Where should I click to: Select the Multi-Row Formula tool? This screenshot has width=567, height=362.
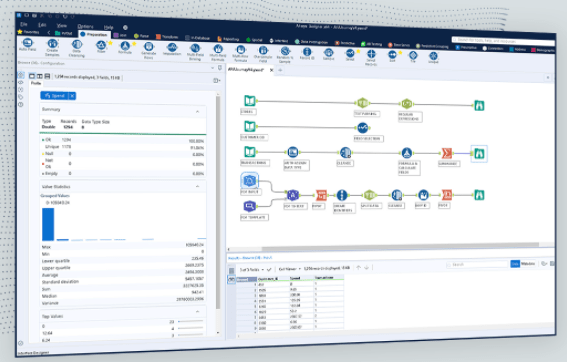pyautogui.click(x=240, y=53)
